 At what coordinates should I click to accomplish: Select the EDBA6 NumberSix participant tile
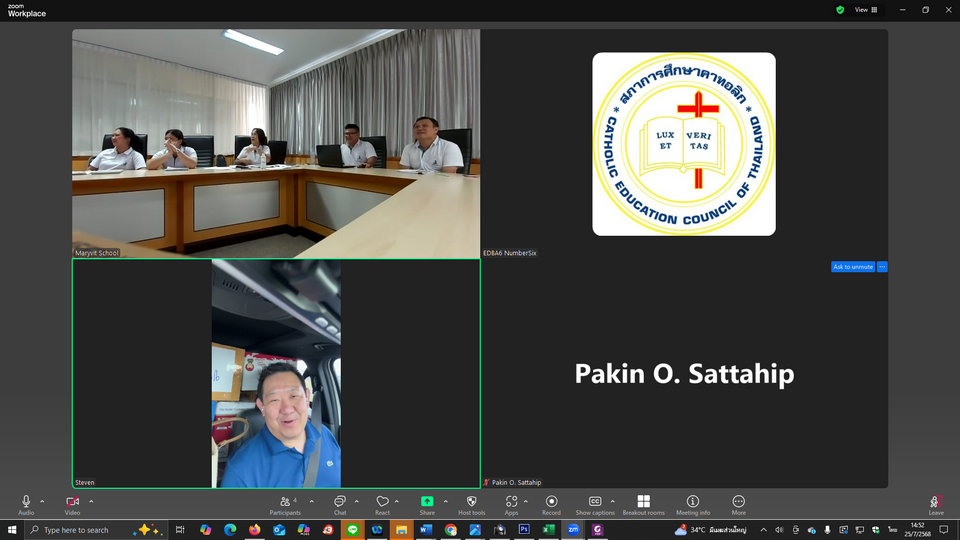click(684, 143)
